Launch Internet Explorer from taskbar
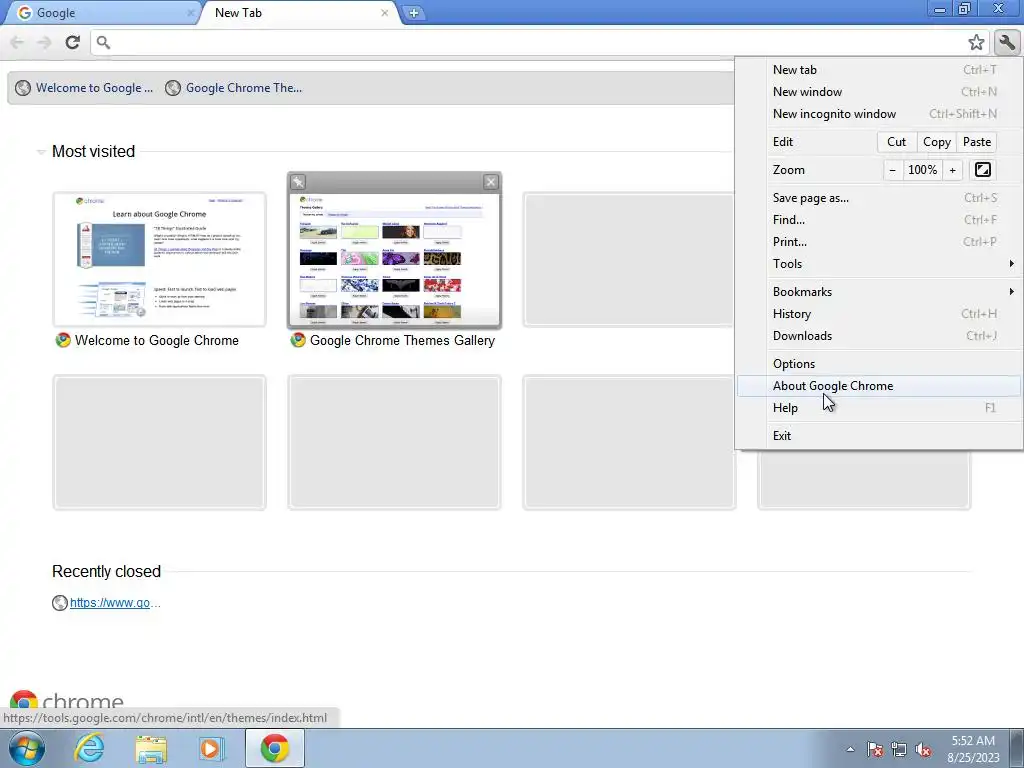The image size is (1024, 768). coord(89,748)
